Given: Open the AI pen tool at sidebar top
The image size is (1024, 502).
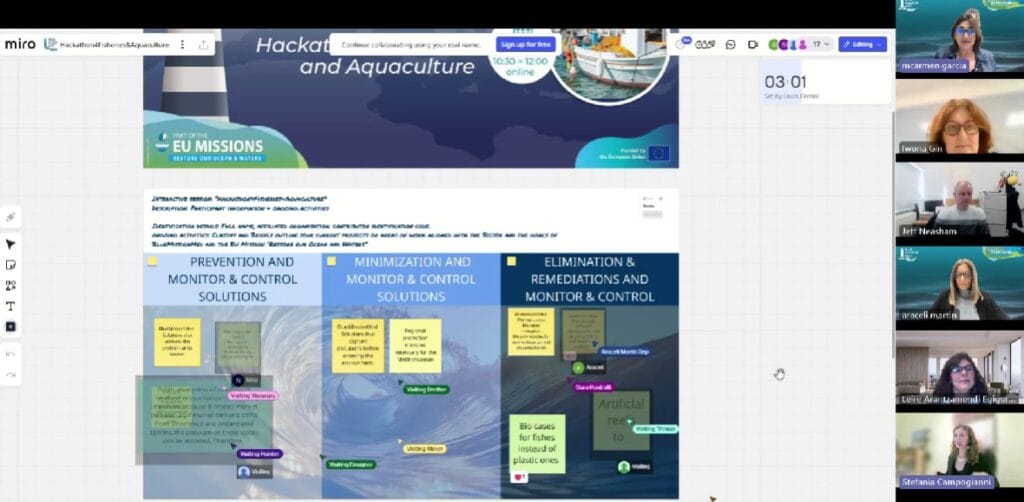Looking at the screenshot, I should 11,216.
